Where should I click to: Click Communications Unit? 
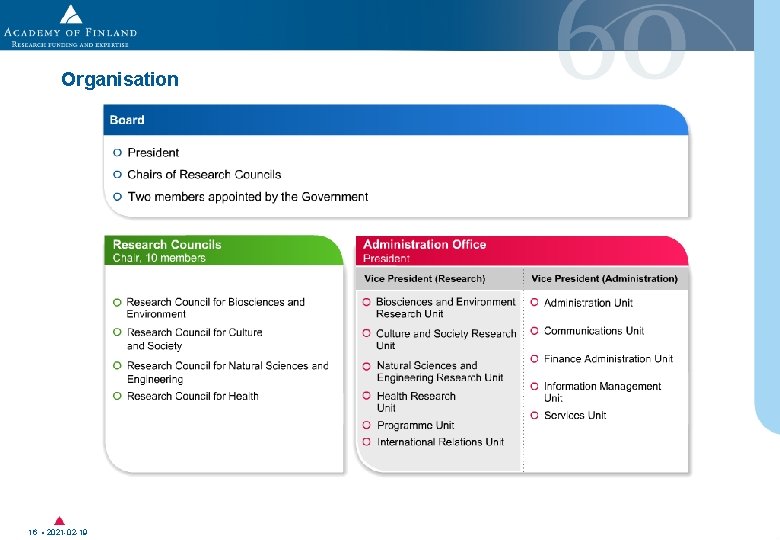tap(594, 331)
